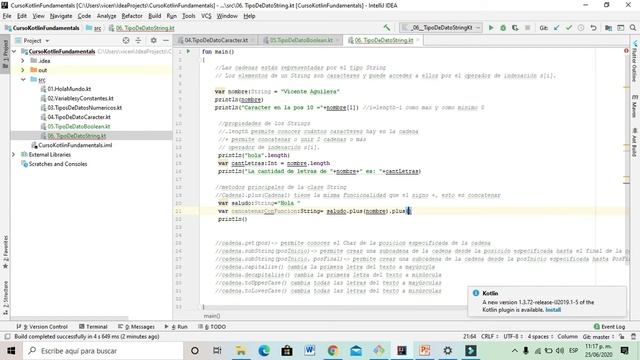Open Task View on taskbar
Screen dimensions: 640x360
click(x=217, y=351)
